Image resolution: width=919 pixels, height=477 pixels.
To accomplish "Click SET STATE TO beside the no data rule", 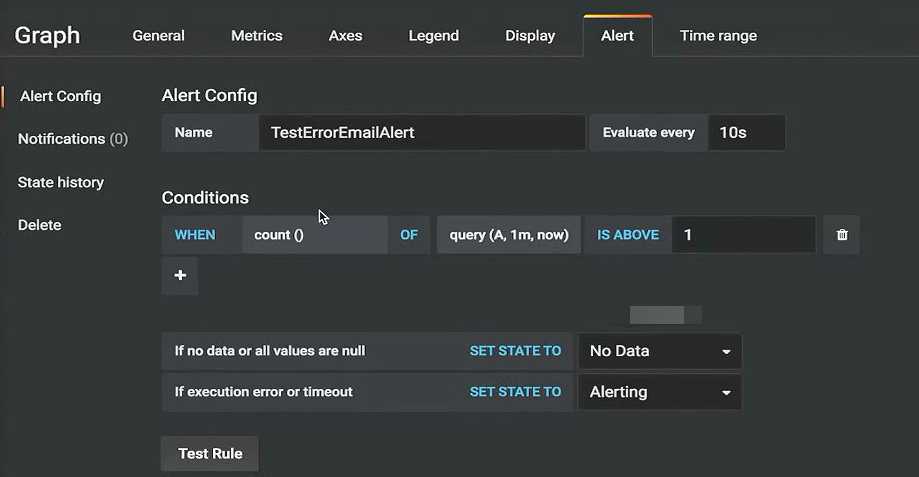I will 515,351.
